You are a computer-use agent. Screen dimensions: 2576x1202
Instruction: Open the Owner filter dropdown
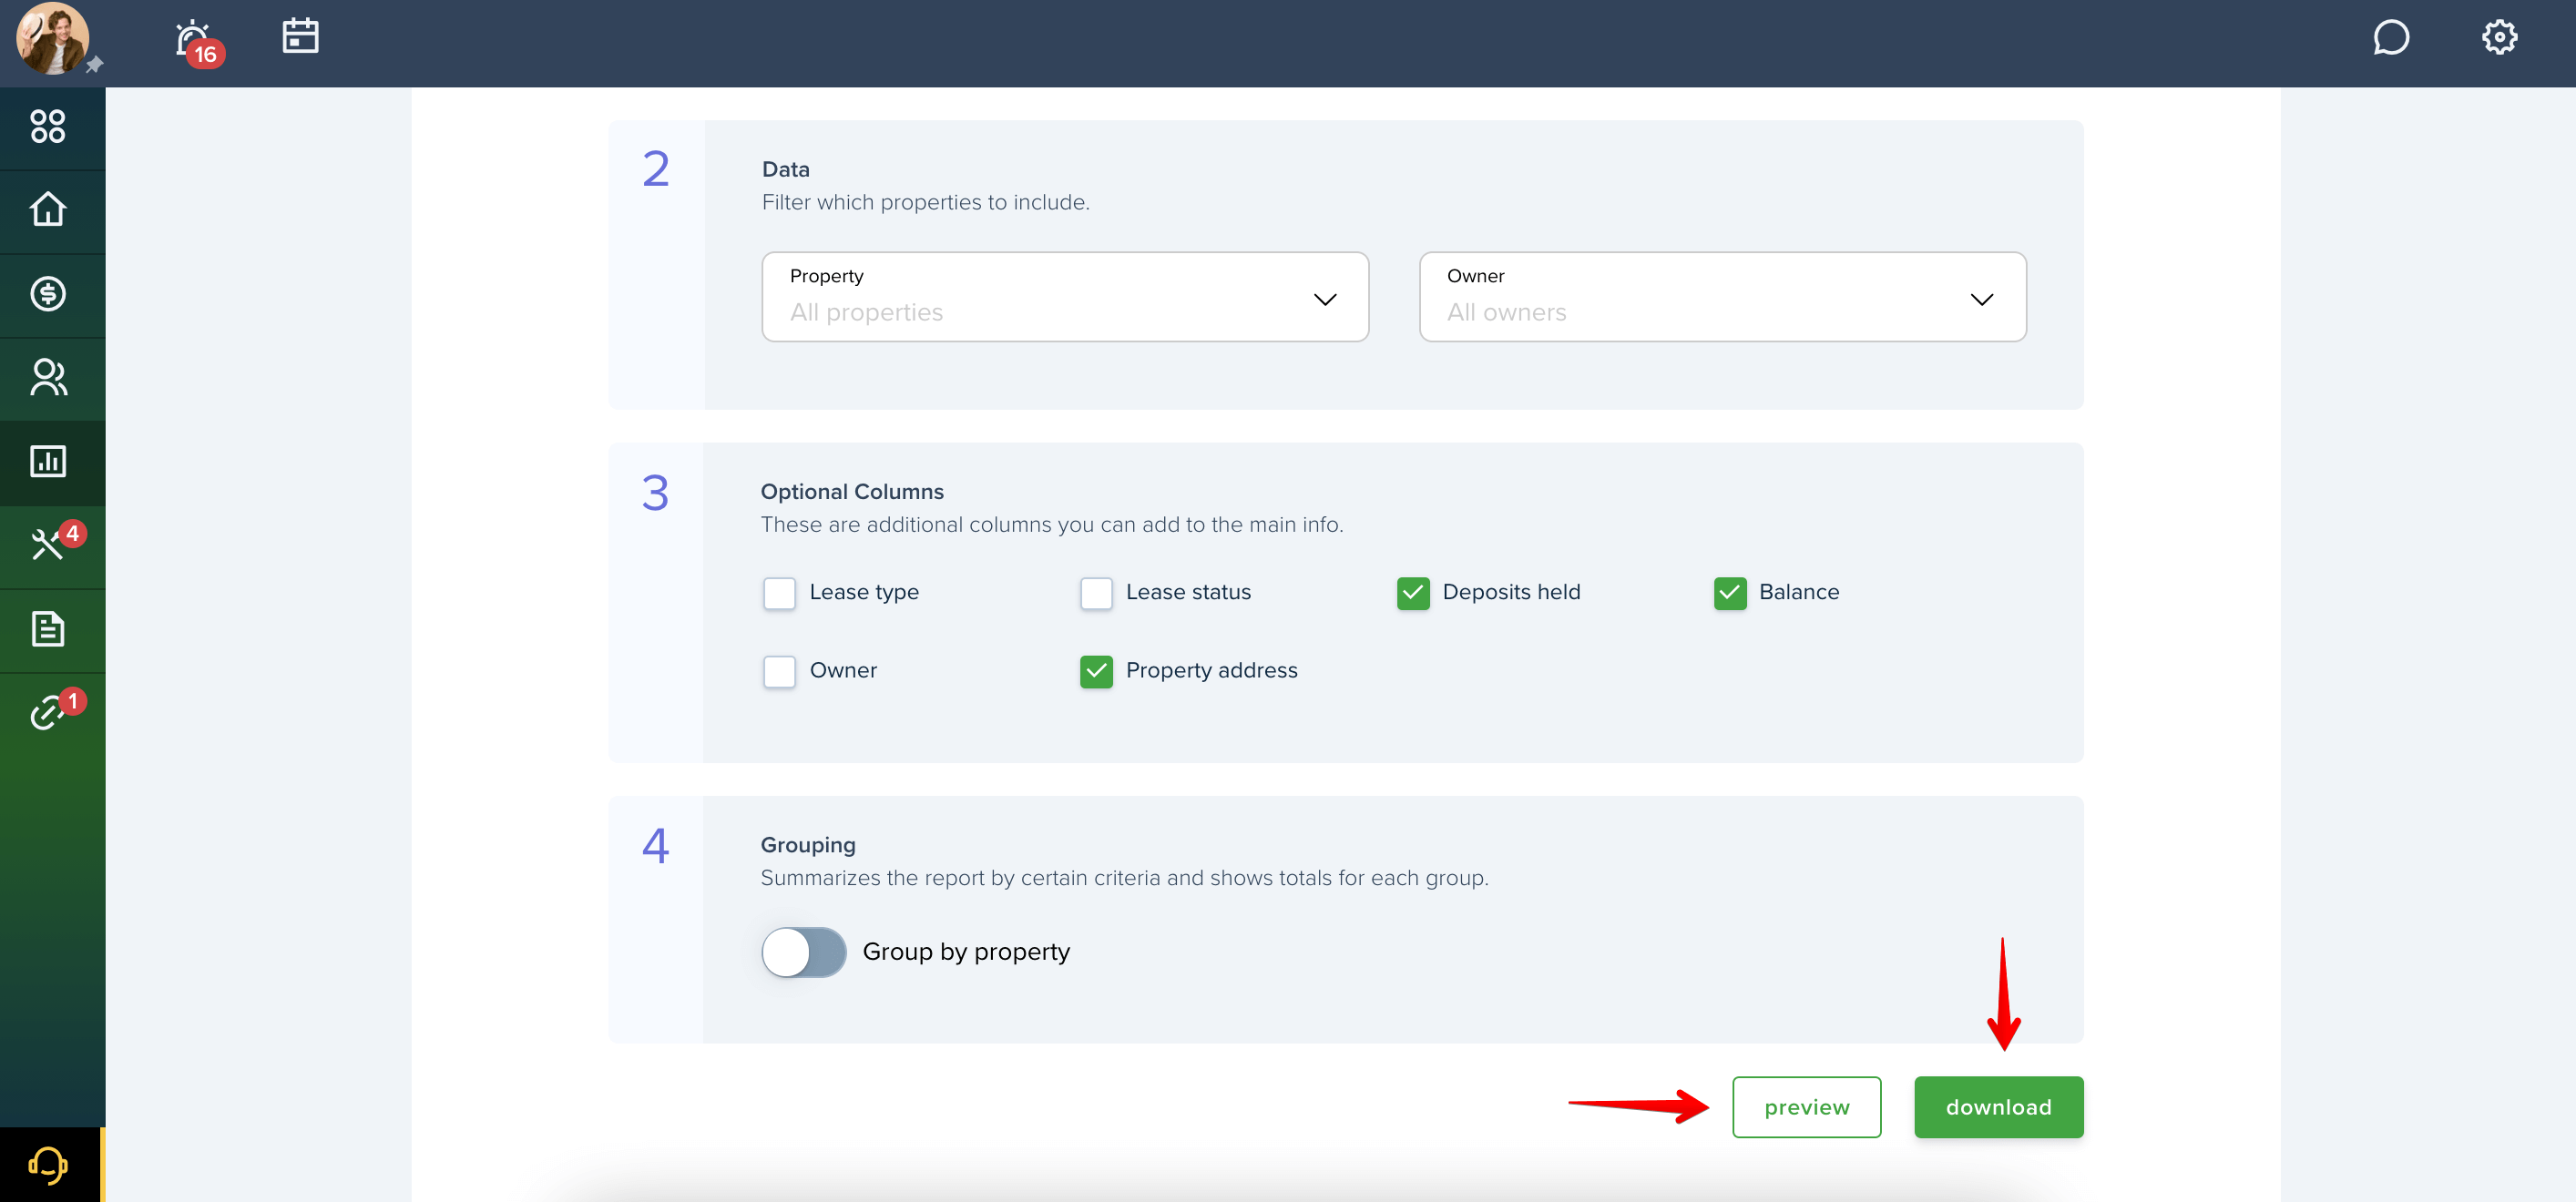pyautogui.click(x=1722, y=297)
